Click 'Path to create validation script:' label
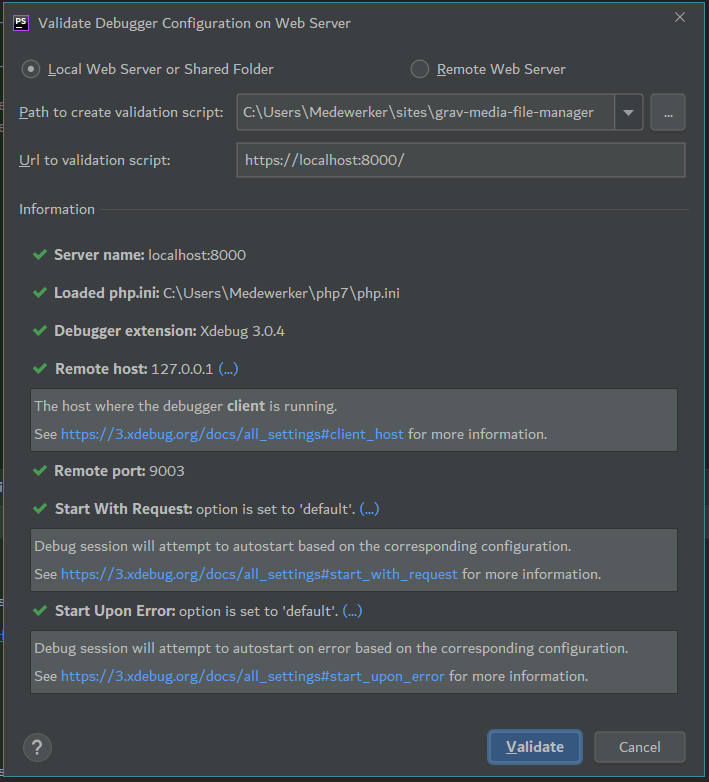 [x=121, y=112]
